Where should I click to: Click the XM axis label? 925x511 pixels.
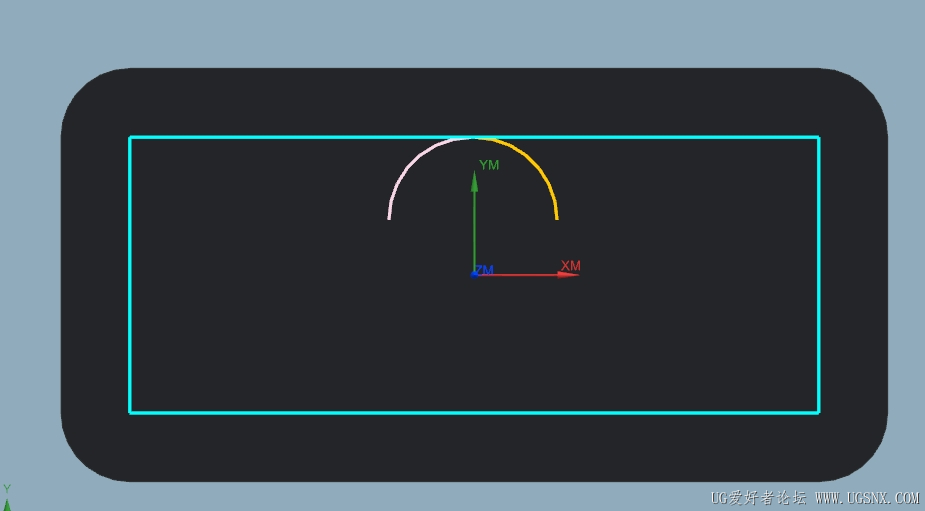pyautogui.click(x=570, y=266)
